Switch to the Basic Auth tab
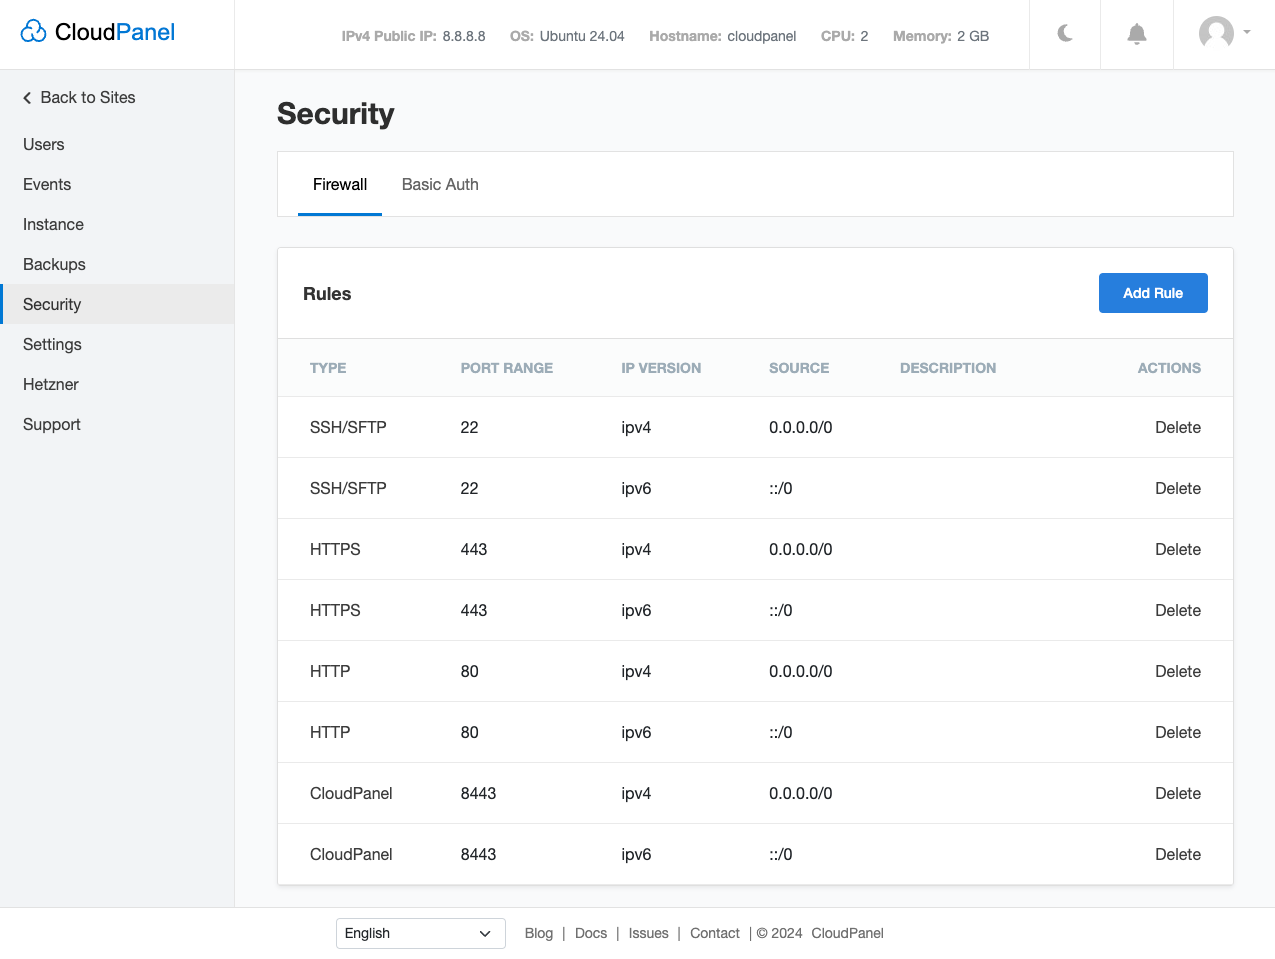The image size is (1275, 959). click(x=440, y=185)
